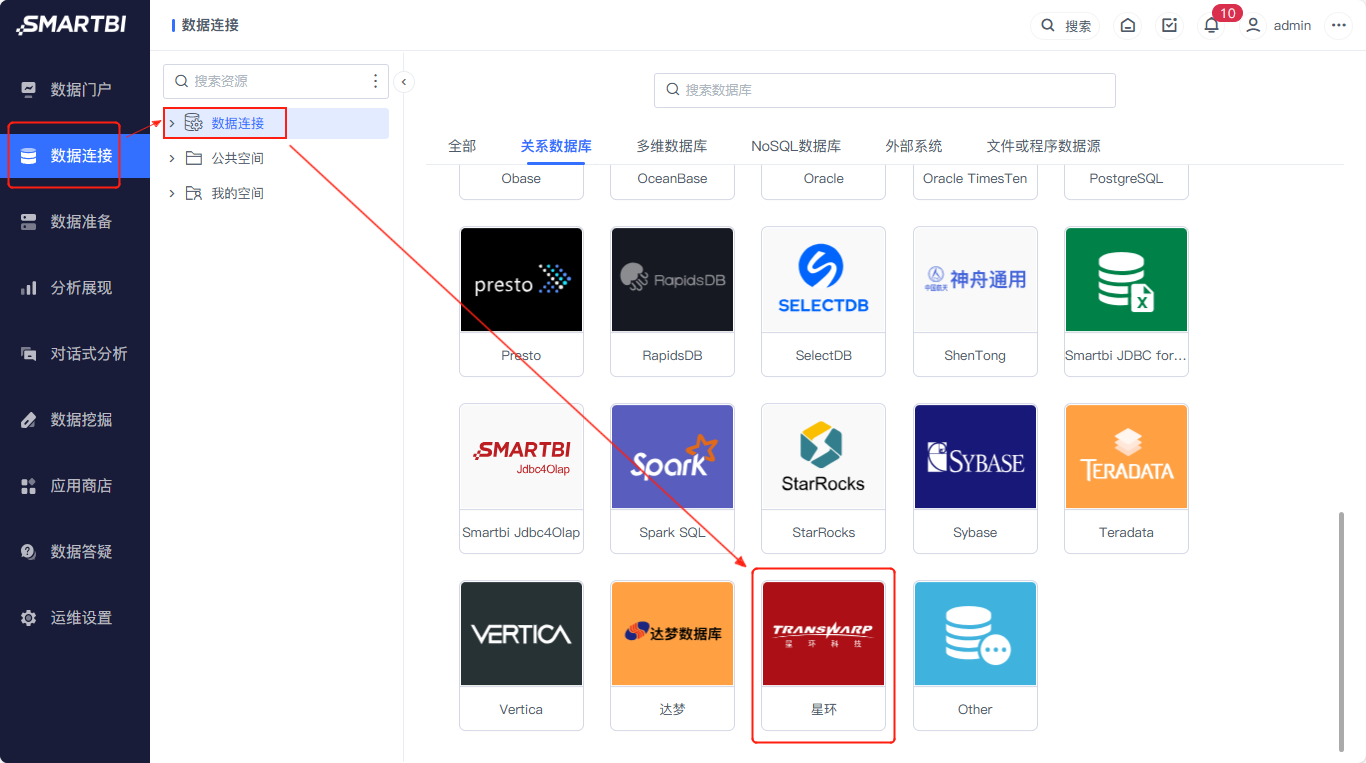Navigate to 数据挖掘 in the sidebar

[x=75, y=420]
